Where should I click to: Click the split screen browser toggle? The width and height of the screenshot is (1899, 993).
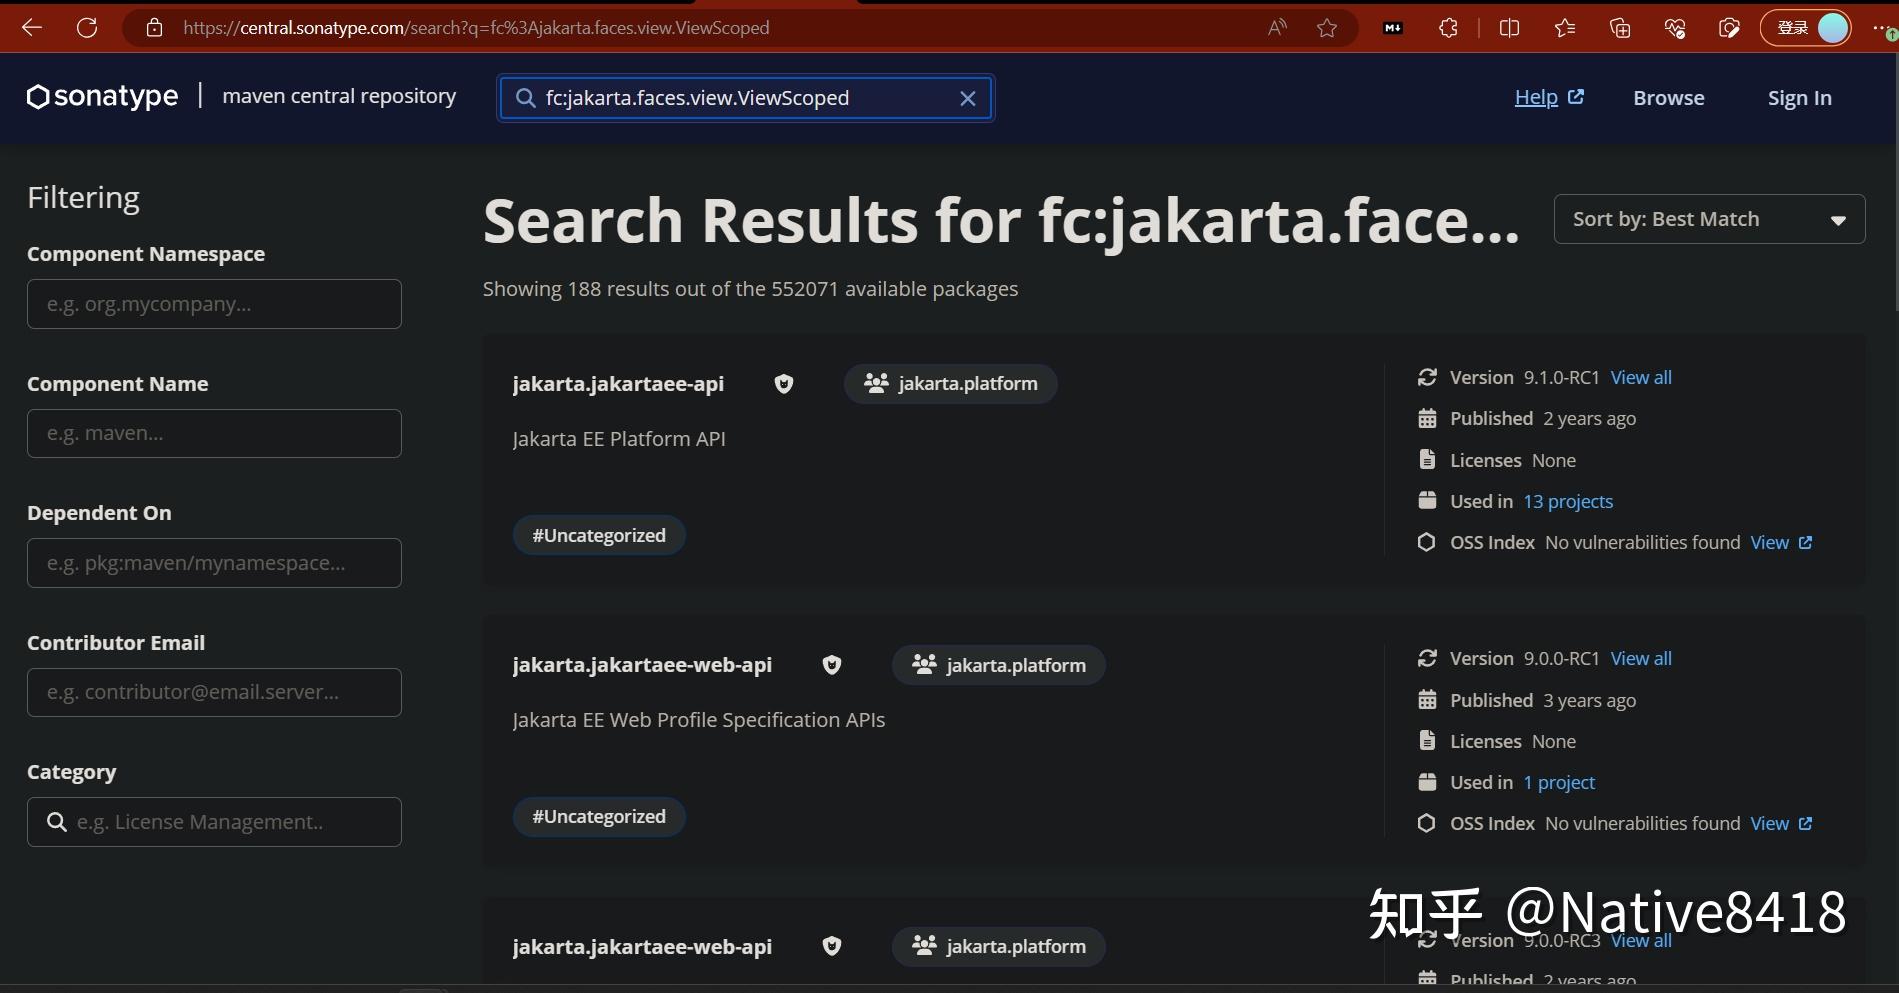click(1509, 27)
